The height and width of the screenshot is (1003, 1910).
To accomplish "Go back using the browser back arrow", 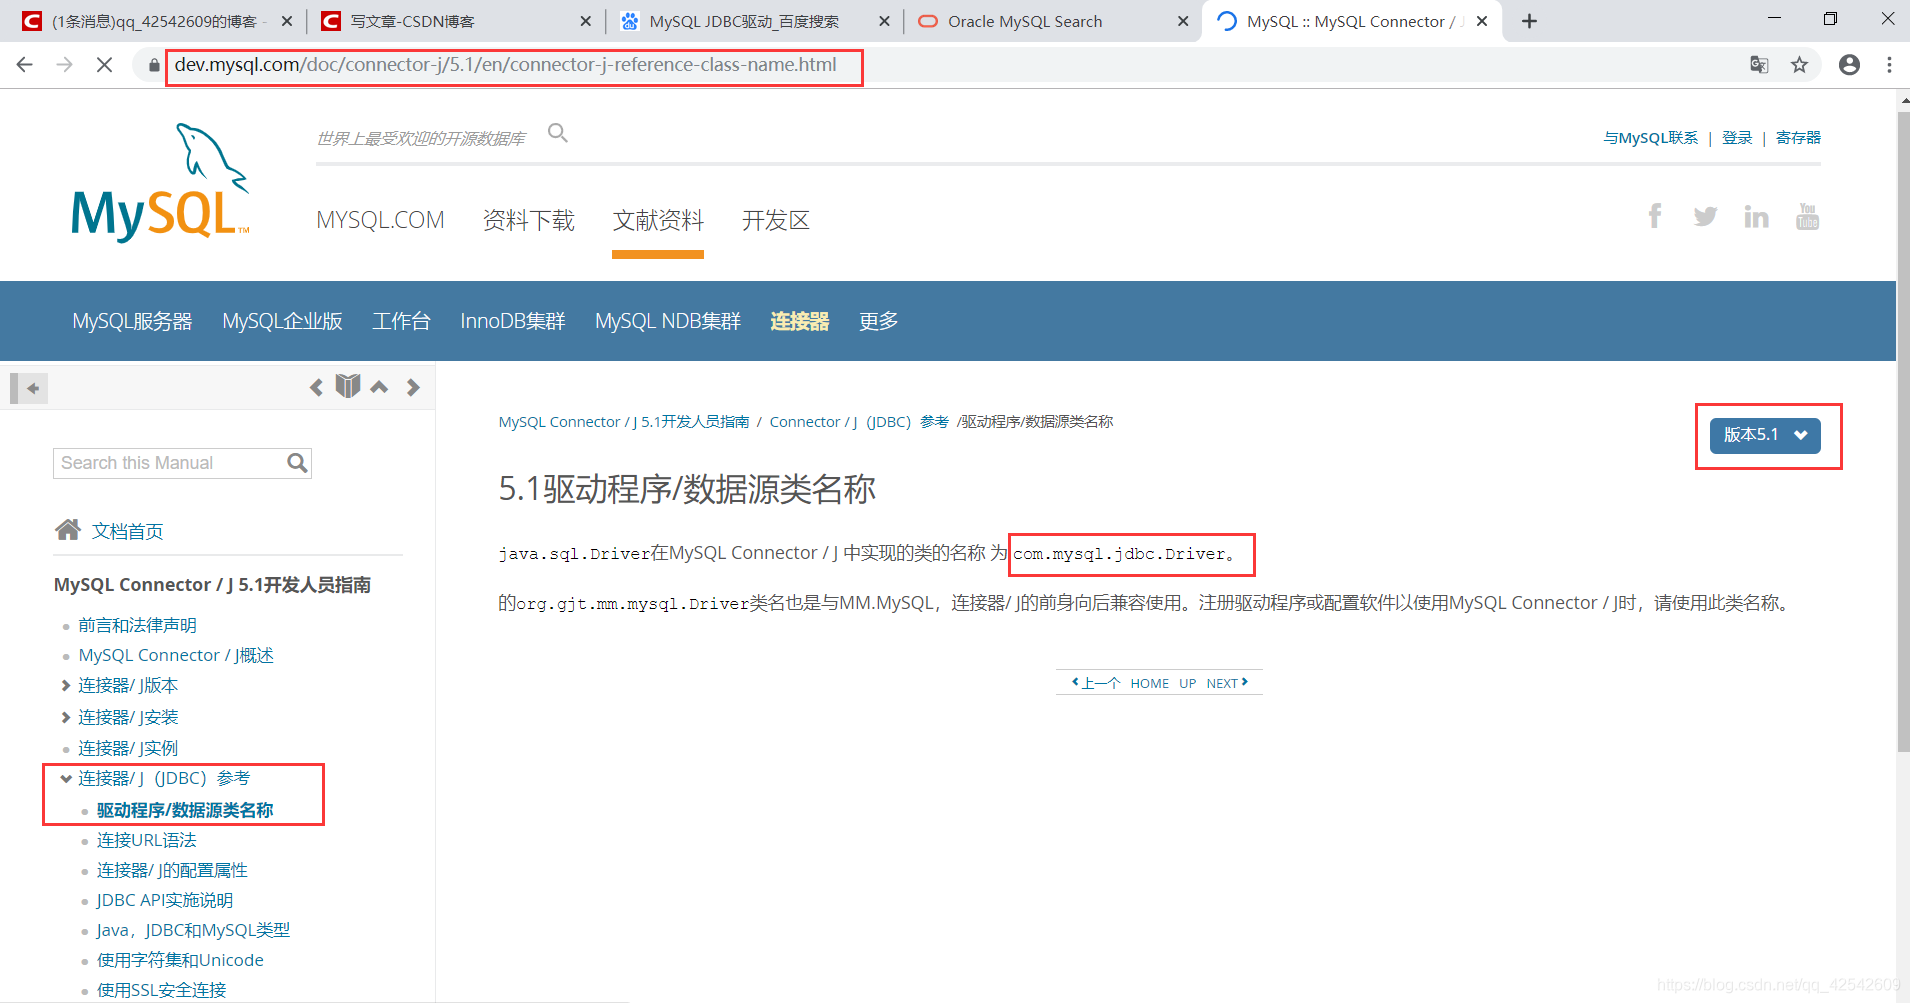I will coord(25,65).
